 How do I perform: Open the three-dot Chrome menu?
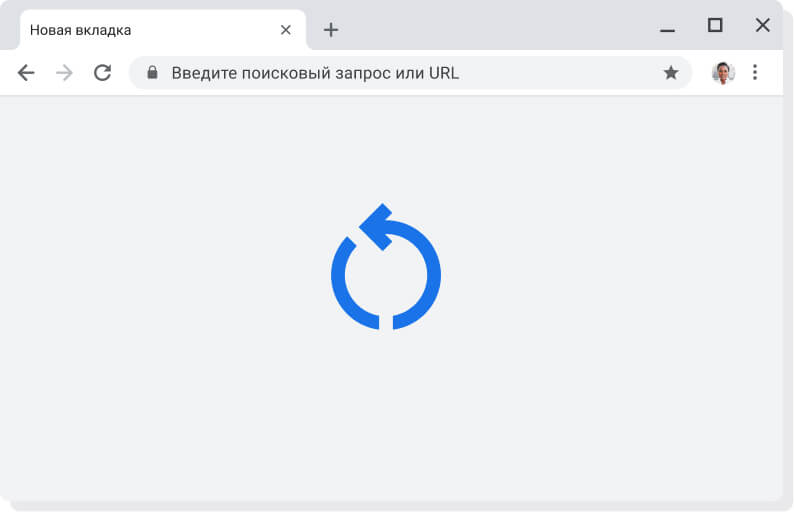[x=755, y=73]
